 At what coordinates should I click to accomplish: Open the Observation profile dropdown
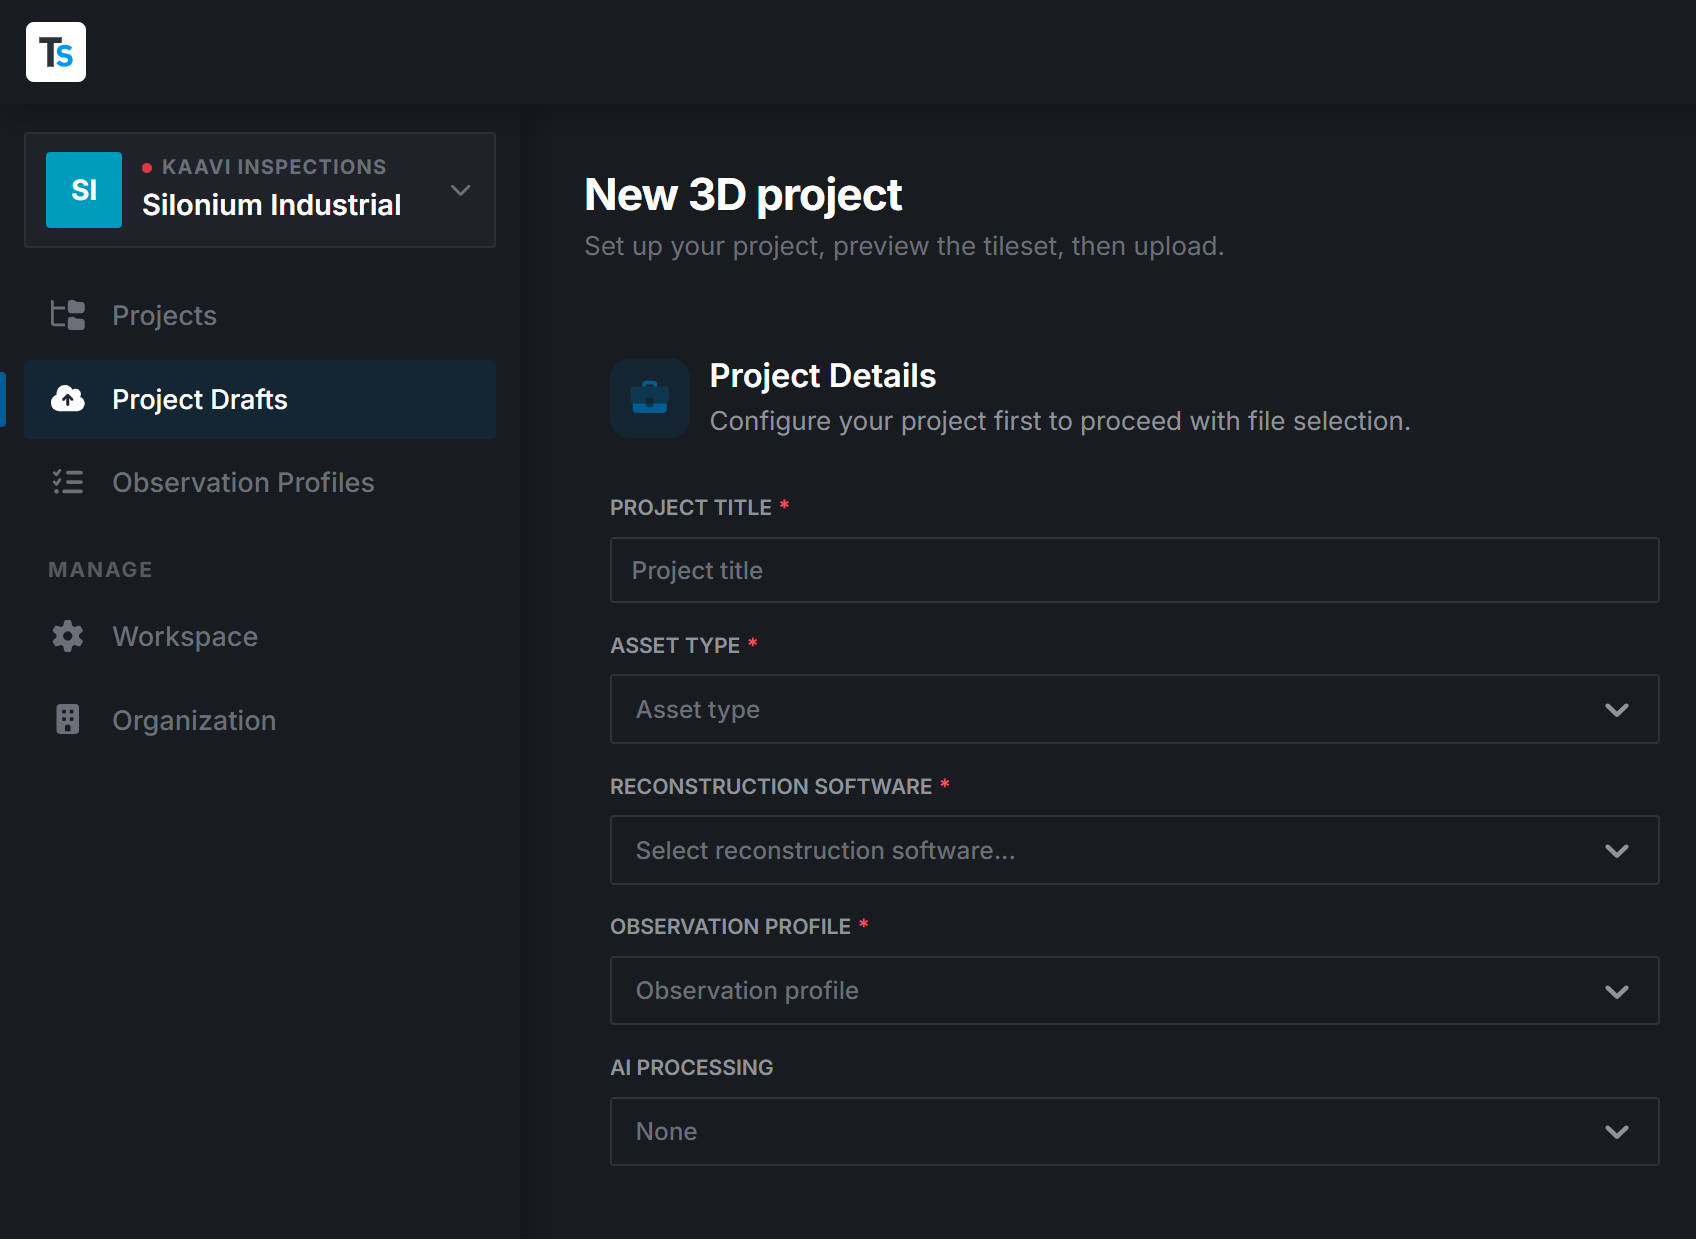pyautogui.click(x=1135, y=990)
